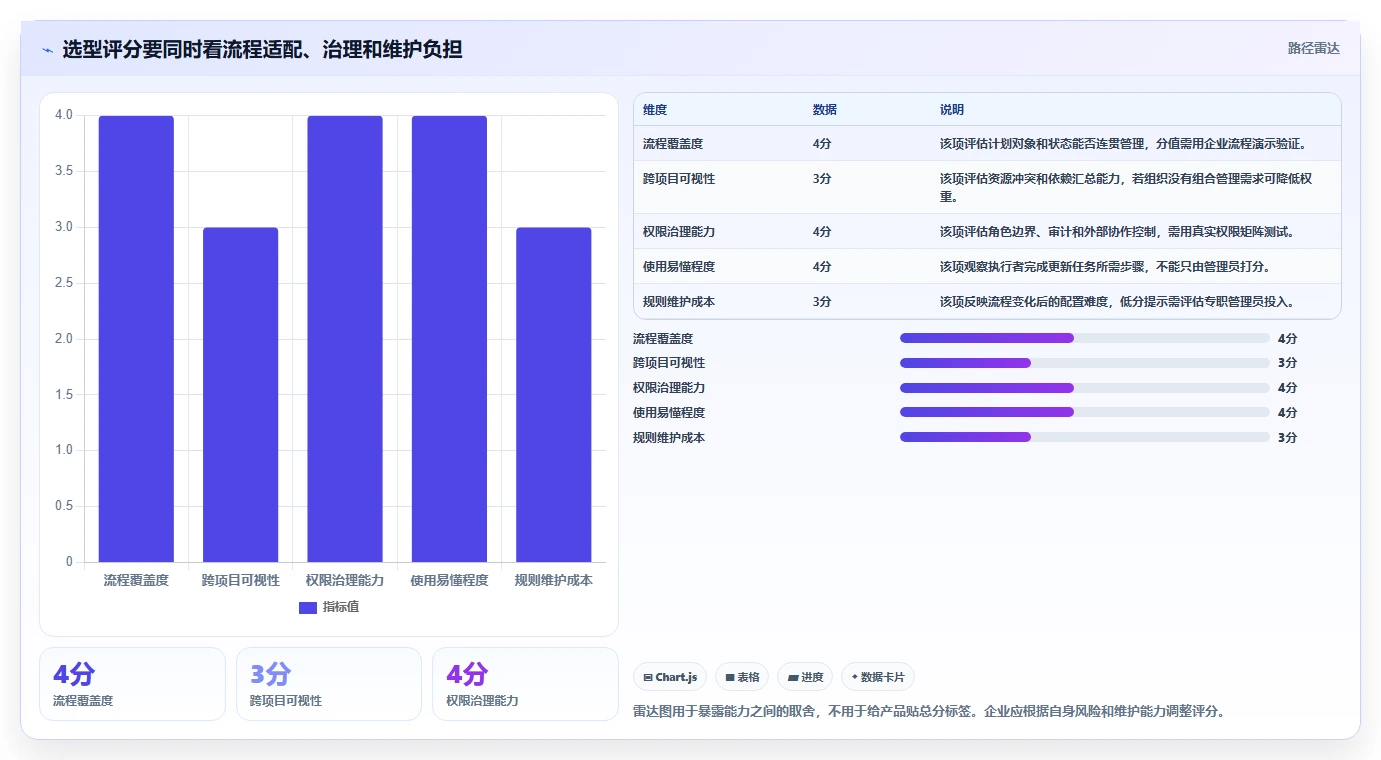Click the 使用易懂程度 x-axis label

[449, 580]
